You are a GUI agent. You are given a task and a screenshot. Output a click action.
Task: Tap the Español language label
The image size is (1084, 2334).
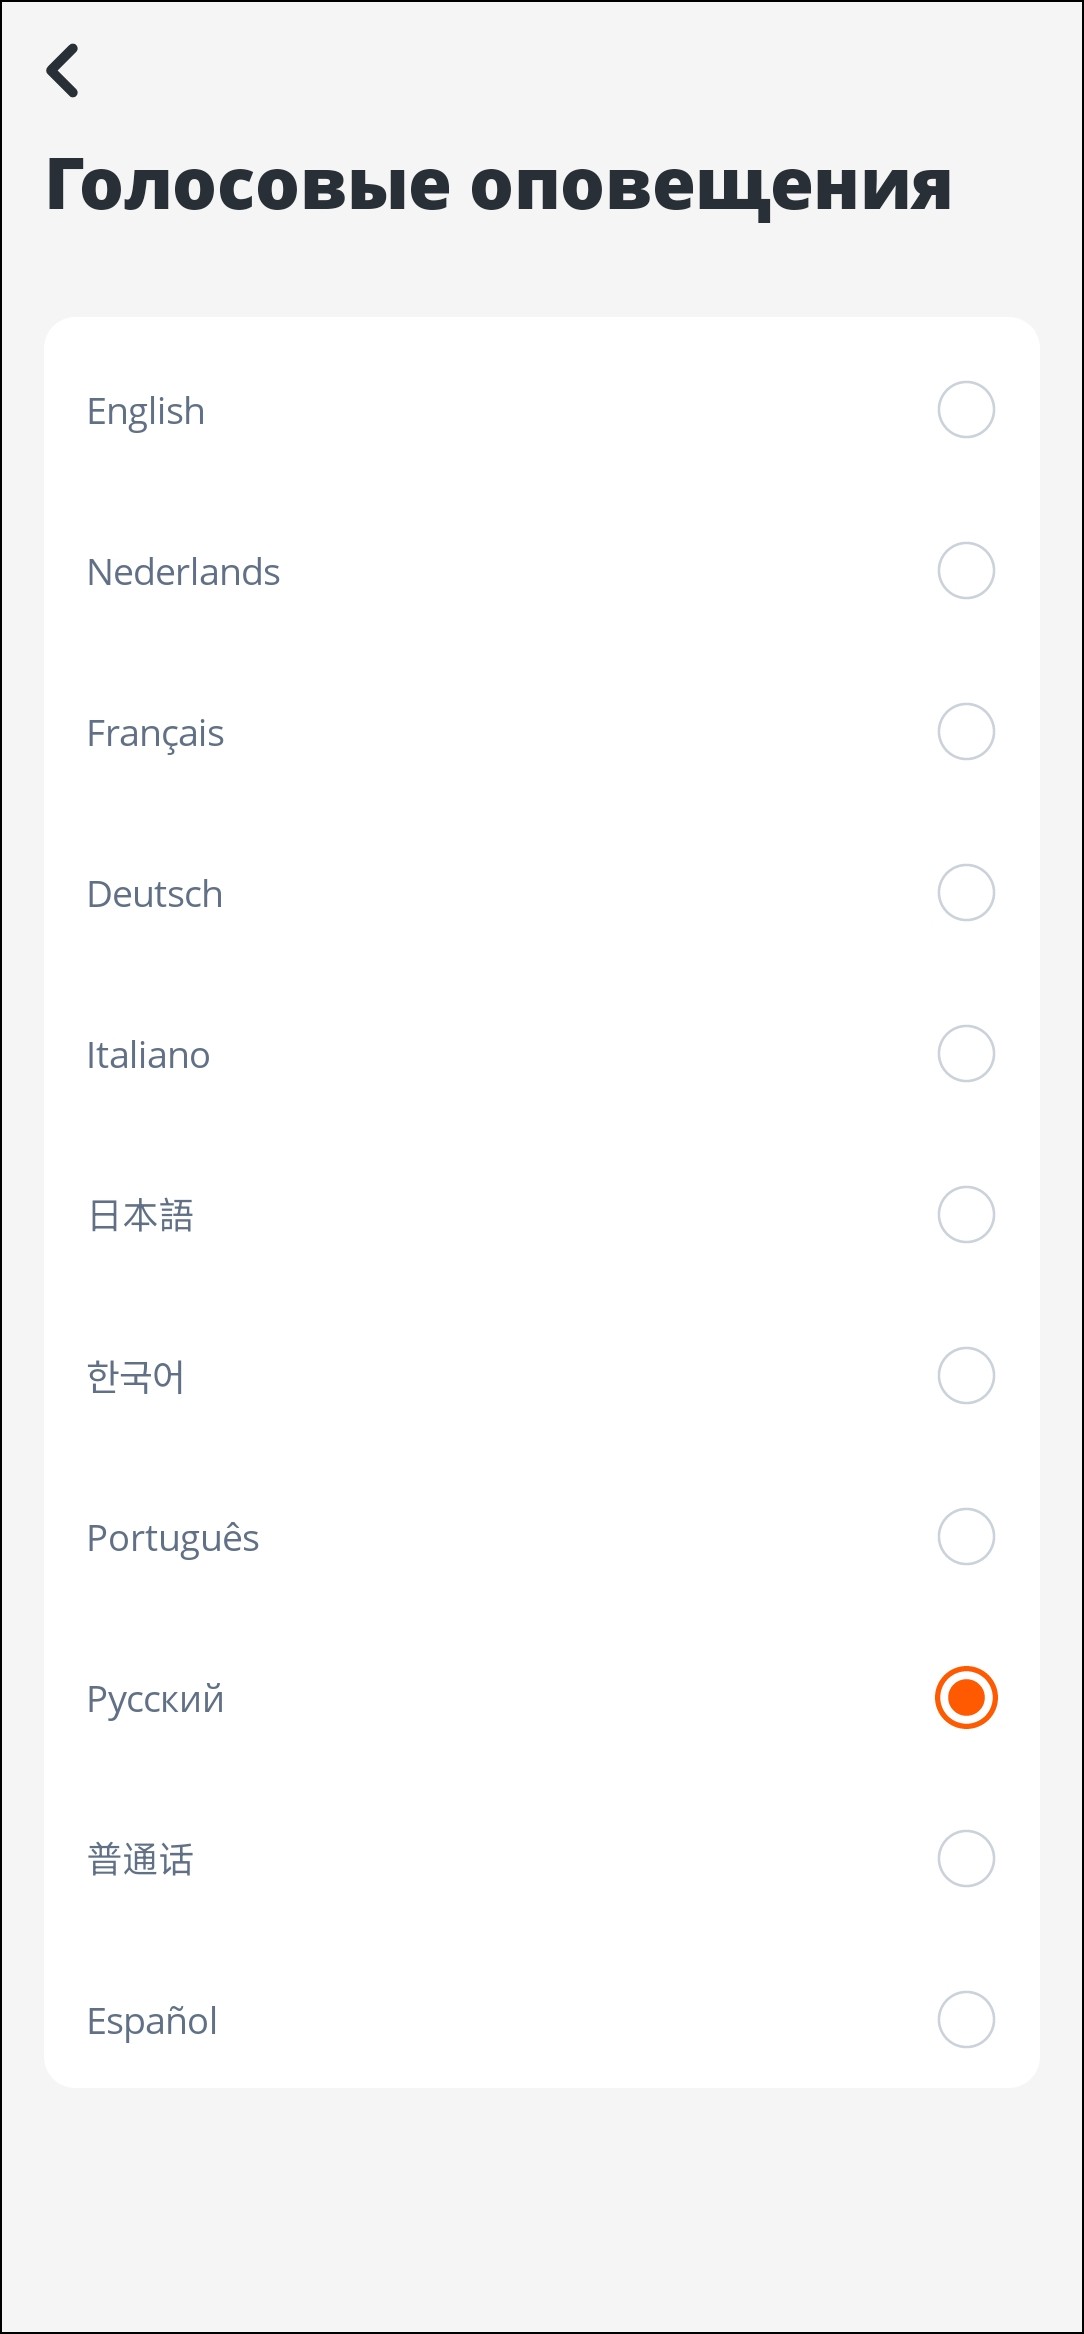pyautogui.click(x=152, y=2021)
